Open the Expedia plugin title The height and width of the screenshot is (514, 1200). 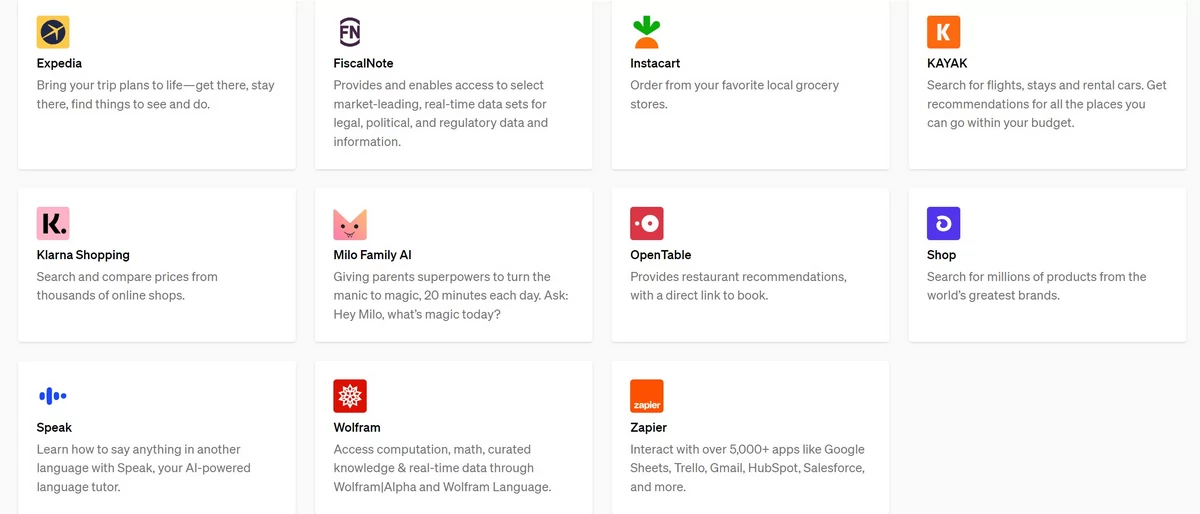click(x=60, y=64)
